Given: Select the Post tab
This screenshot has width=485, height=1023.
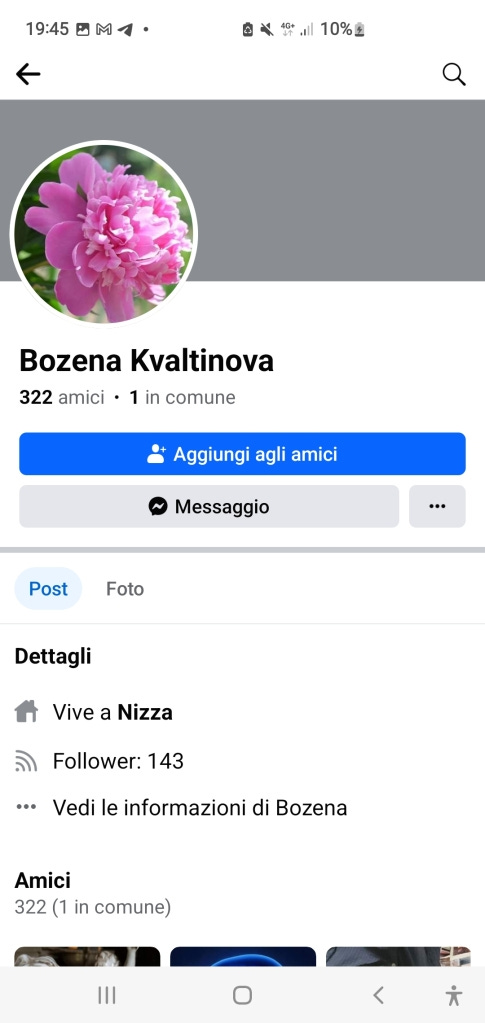Looking at the screenshot, I should click(x=48, y=588).
